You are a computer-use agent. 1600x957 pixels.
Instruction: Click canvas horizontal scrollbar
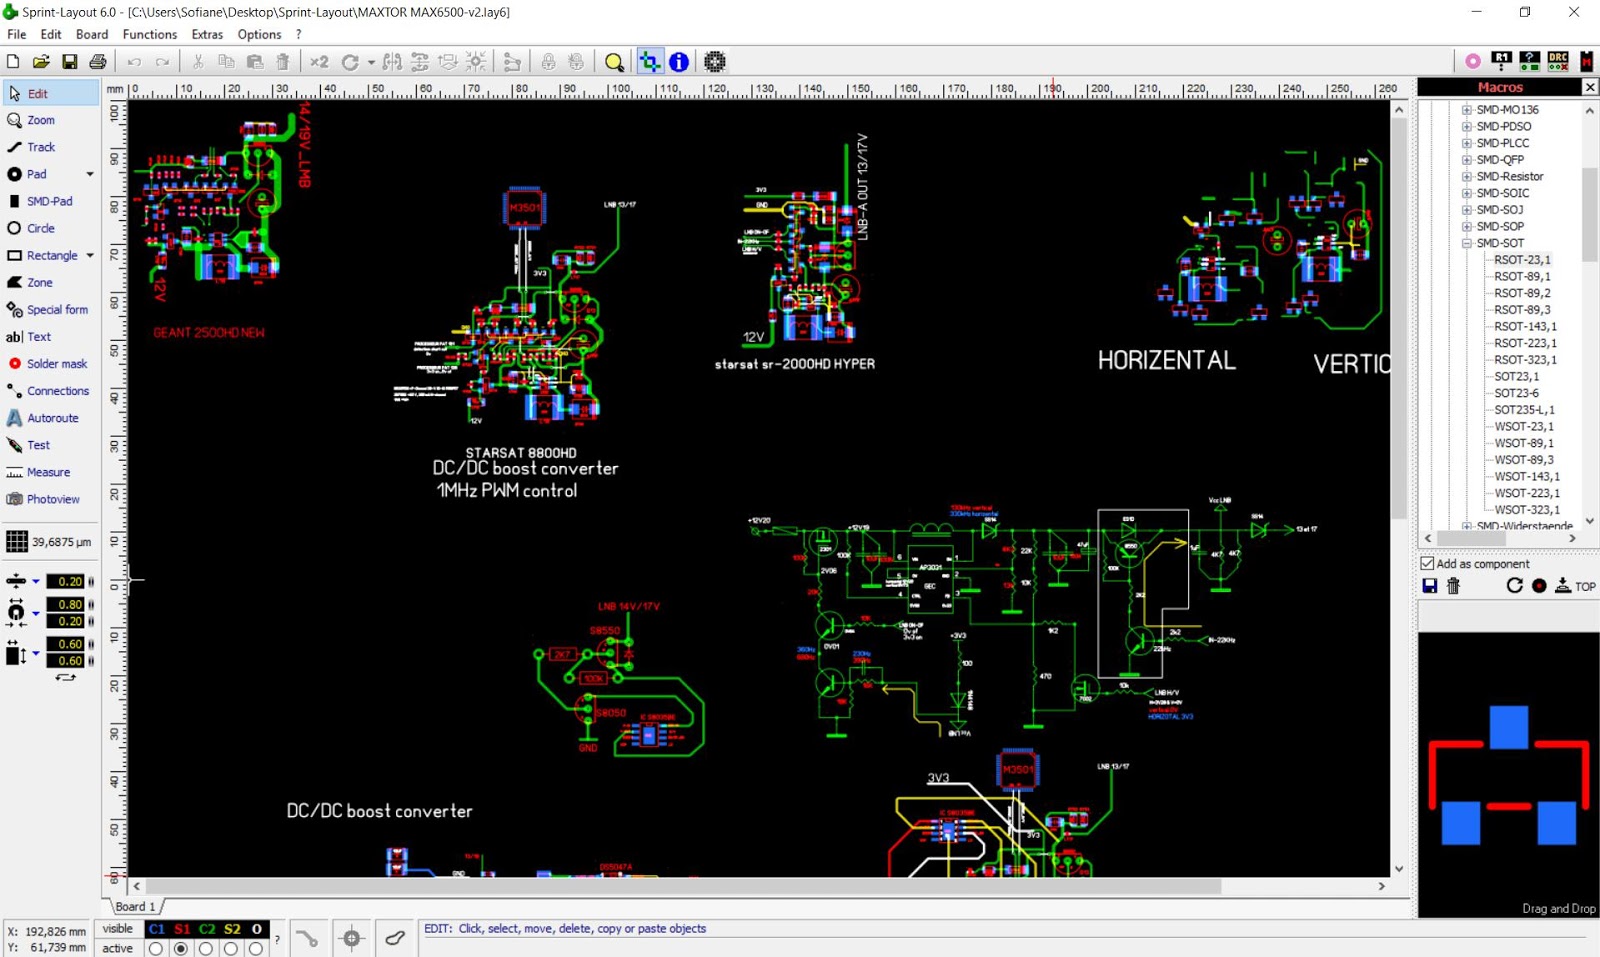click(683, 886)
